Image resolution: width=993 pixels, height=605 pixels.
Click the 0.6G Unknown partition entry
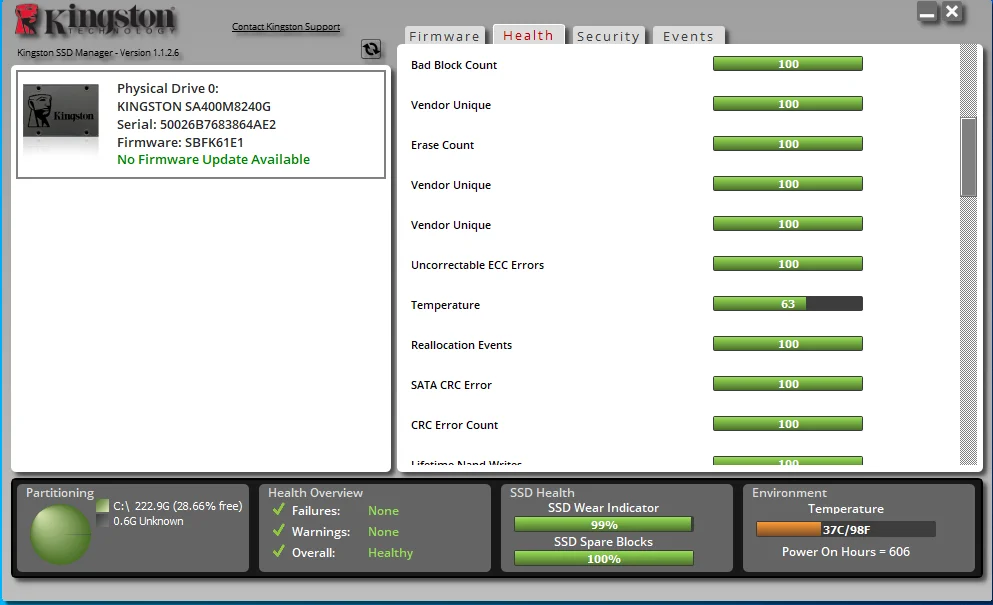pos(148,521)
